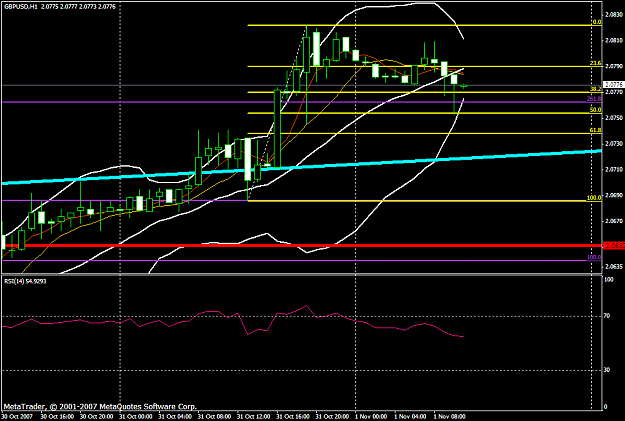
Task: Click the 31 Oct 20:00 time label
Action: [332, 417]
